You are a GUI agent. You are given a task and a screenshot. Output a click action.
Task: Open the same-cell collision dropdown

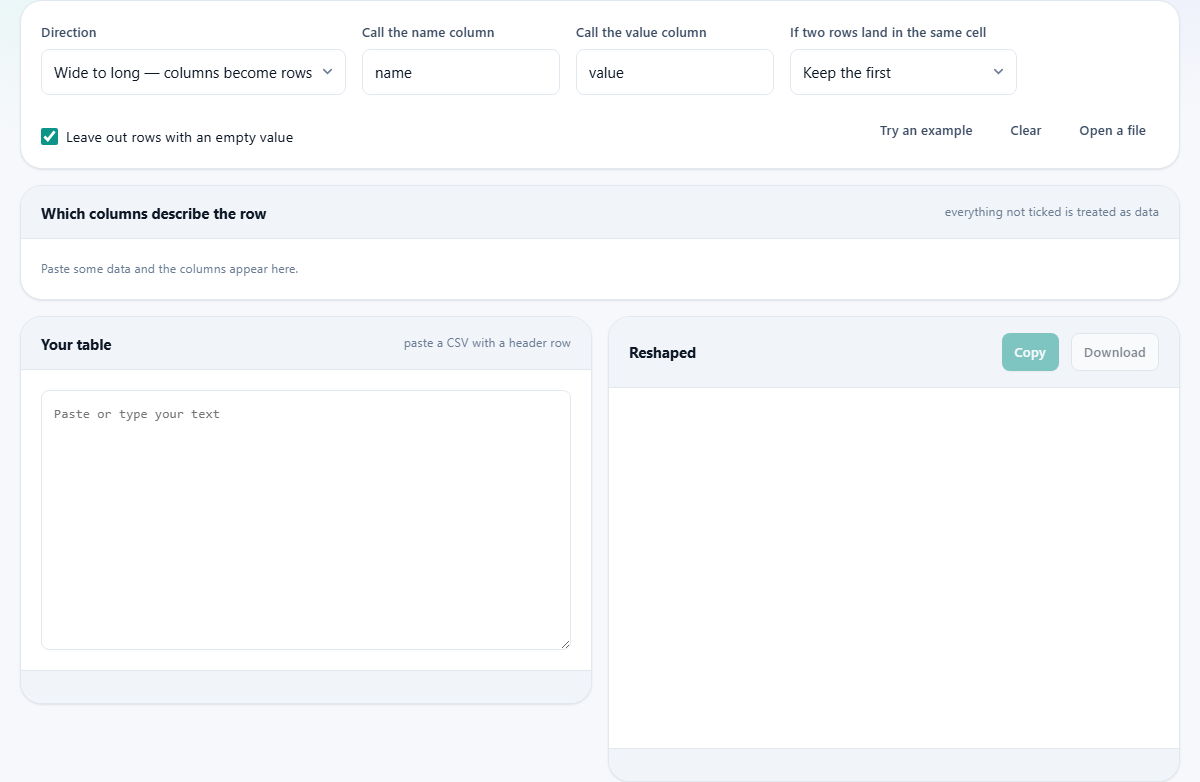[903, 72]
